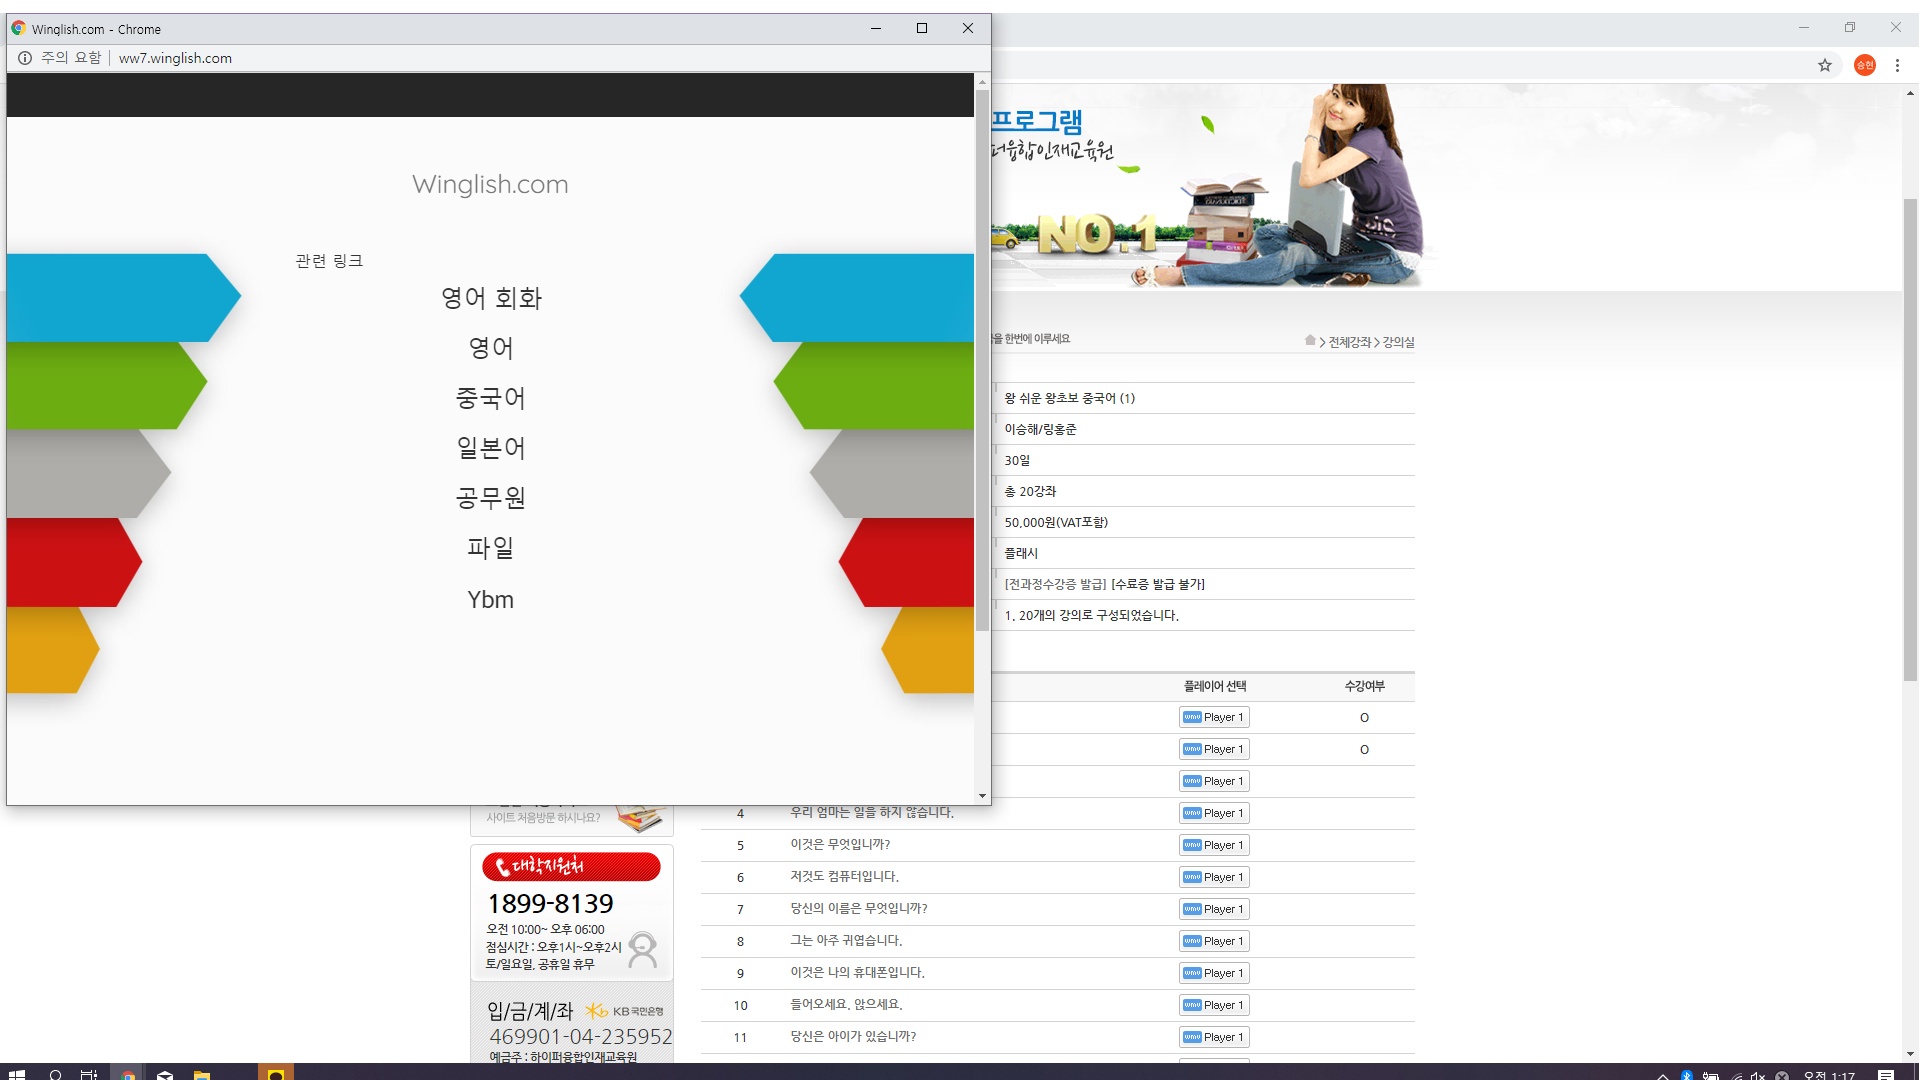
Task: Click Player 1 for 저것도 컴퓨터입니다
Action: point(1214,877)
